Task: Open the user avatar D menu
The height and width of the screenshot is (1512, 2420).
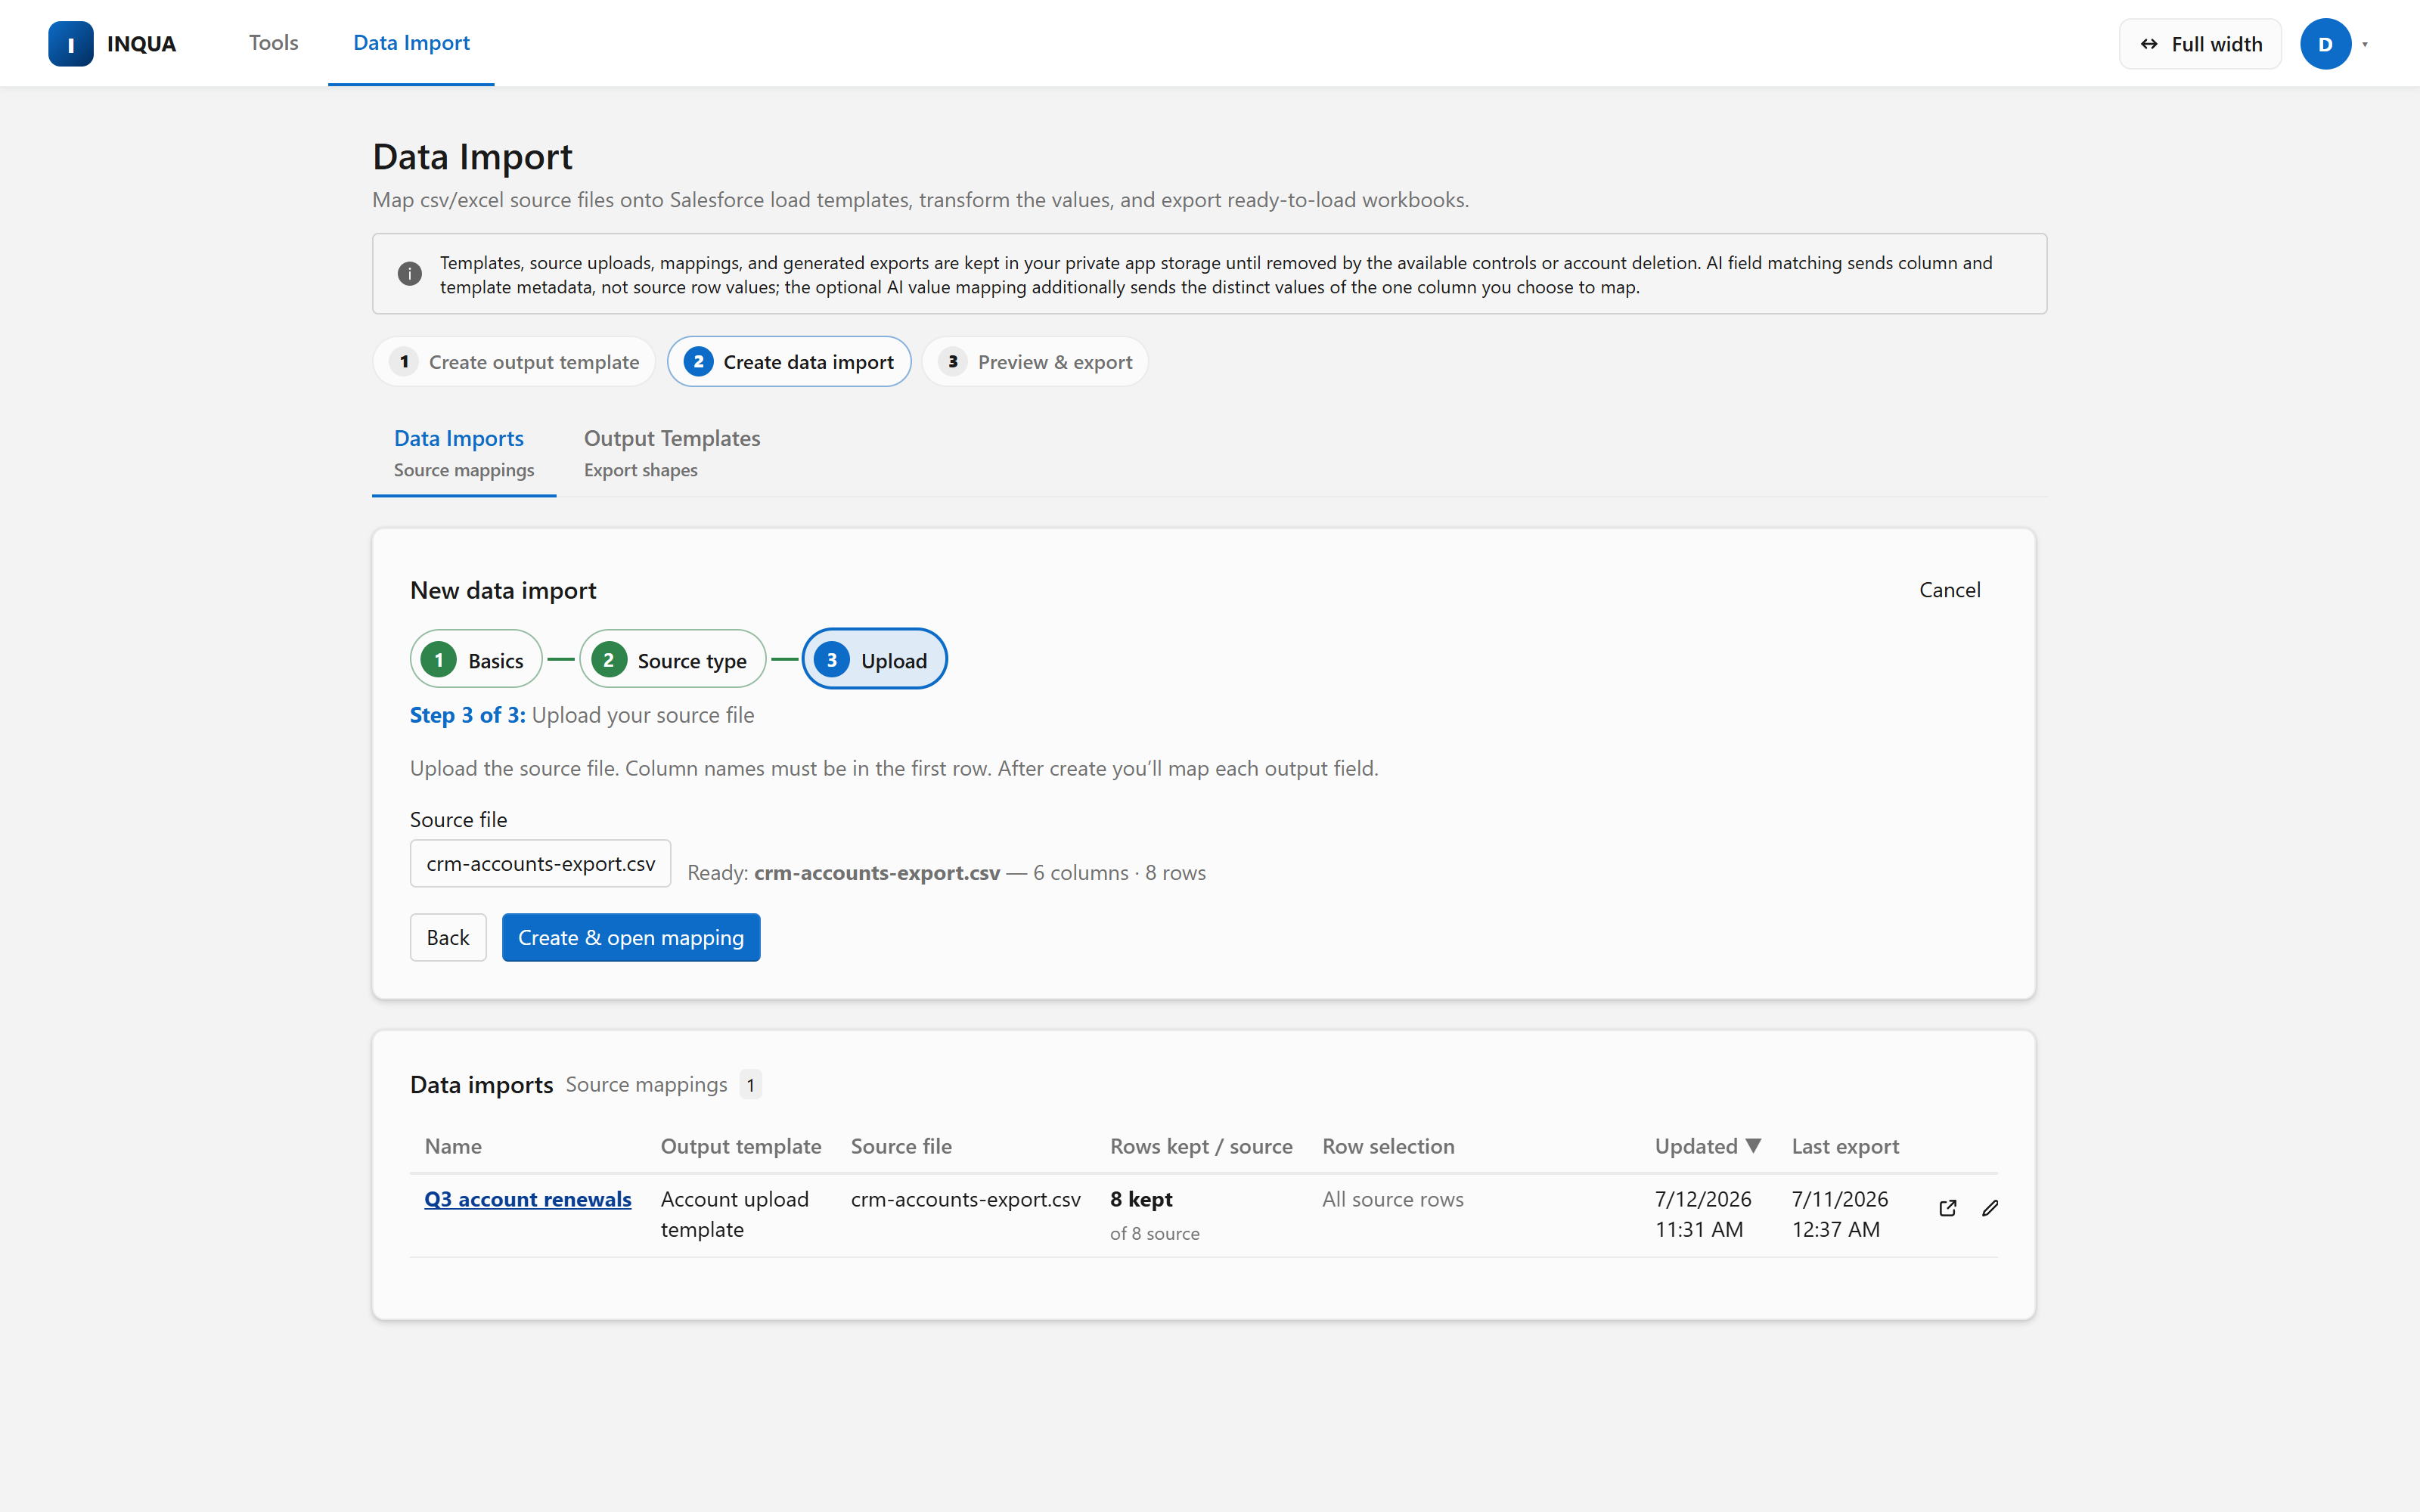Action: [2325, 44]
